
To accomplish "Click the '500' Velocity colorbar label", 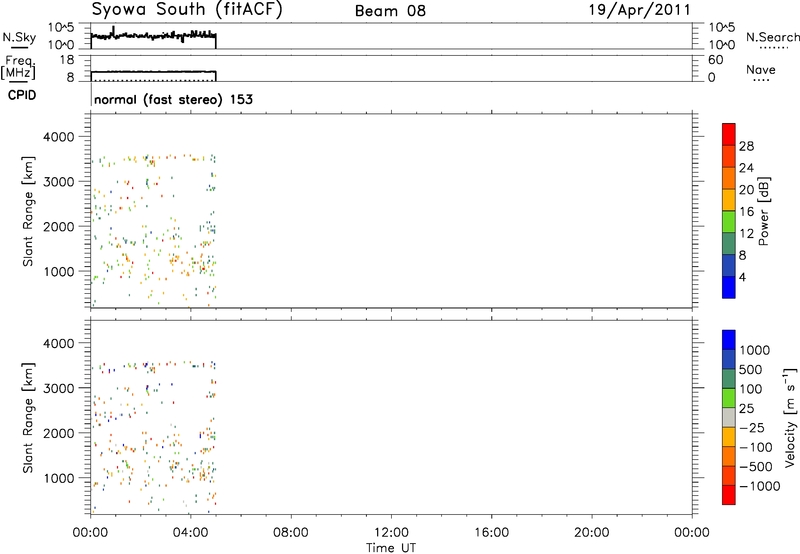I will click(751, 370).
